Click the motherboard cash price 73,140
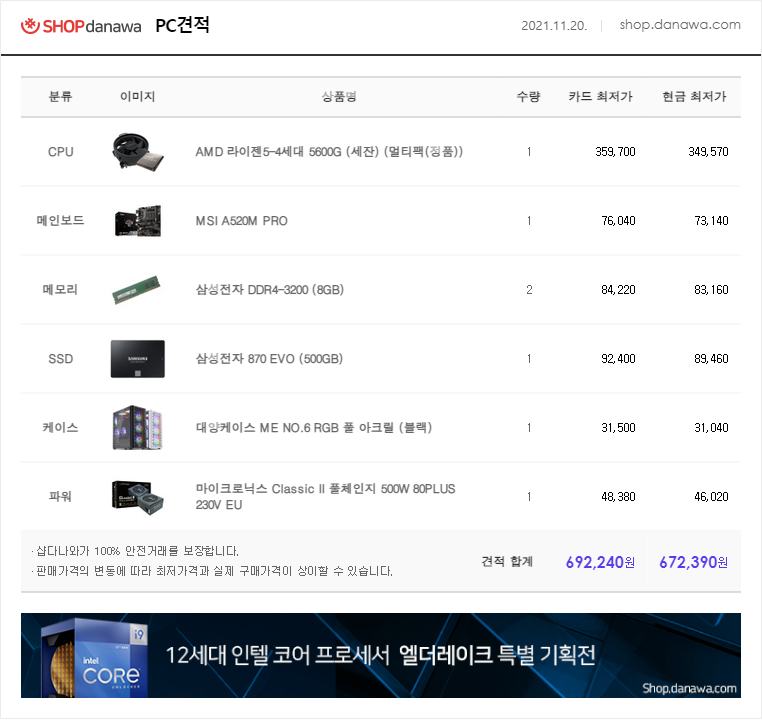The image size is (762, 720). [711, 221]
